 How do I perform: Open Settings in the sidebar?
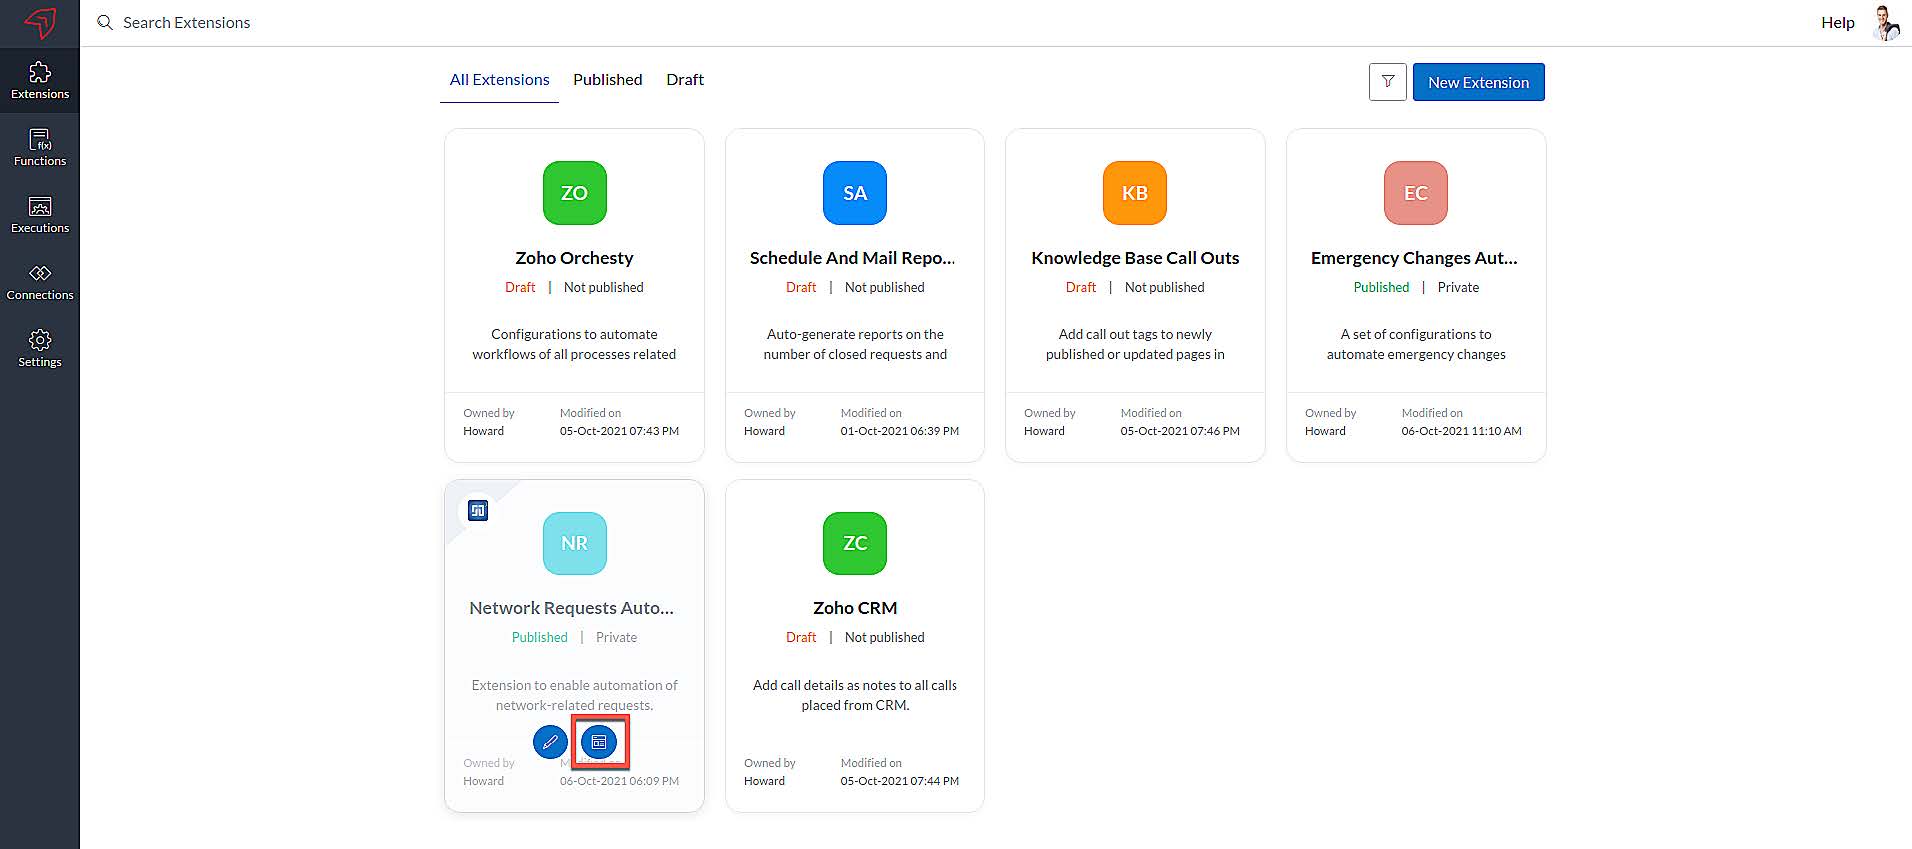point(40,349)
